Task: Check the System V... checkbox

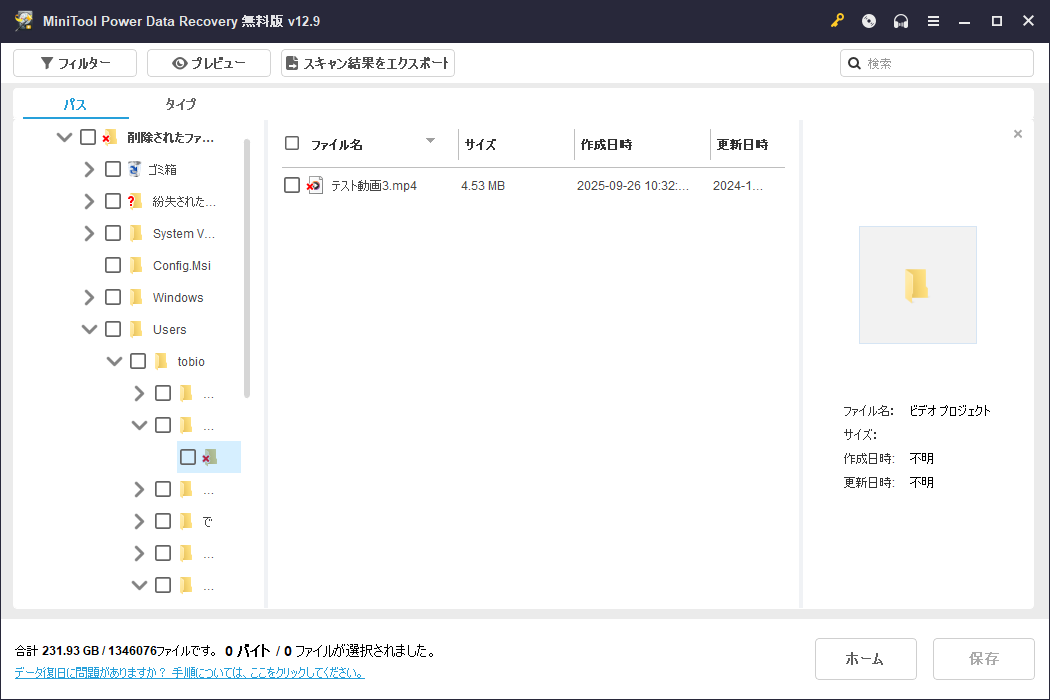Action: pyautogui.click(x=112, y=233)
